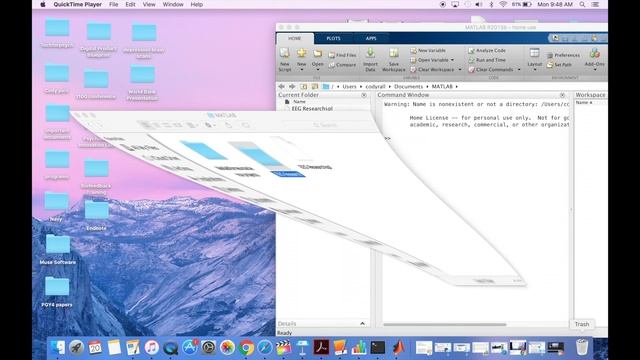Click the Terminal icon in the Dock
This screenshot has height=360, width=640.
click(378, 348)
